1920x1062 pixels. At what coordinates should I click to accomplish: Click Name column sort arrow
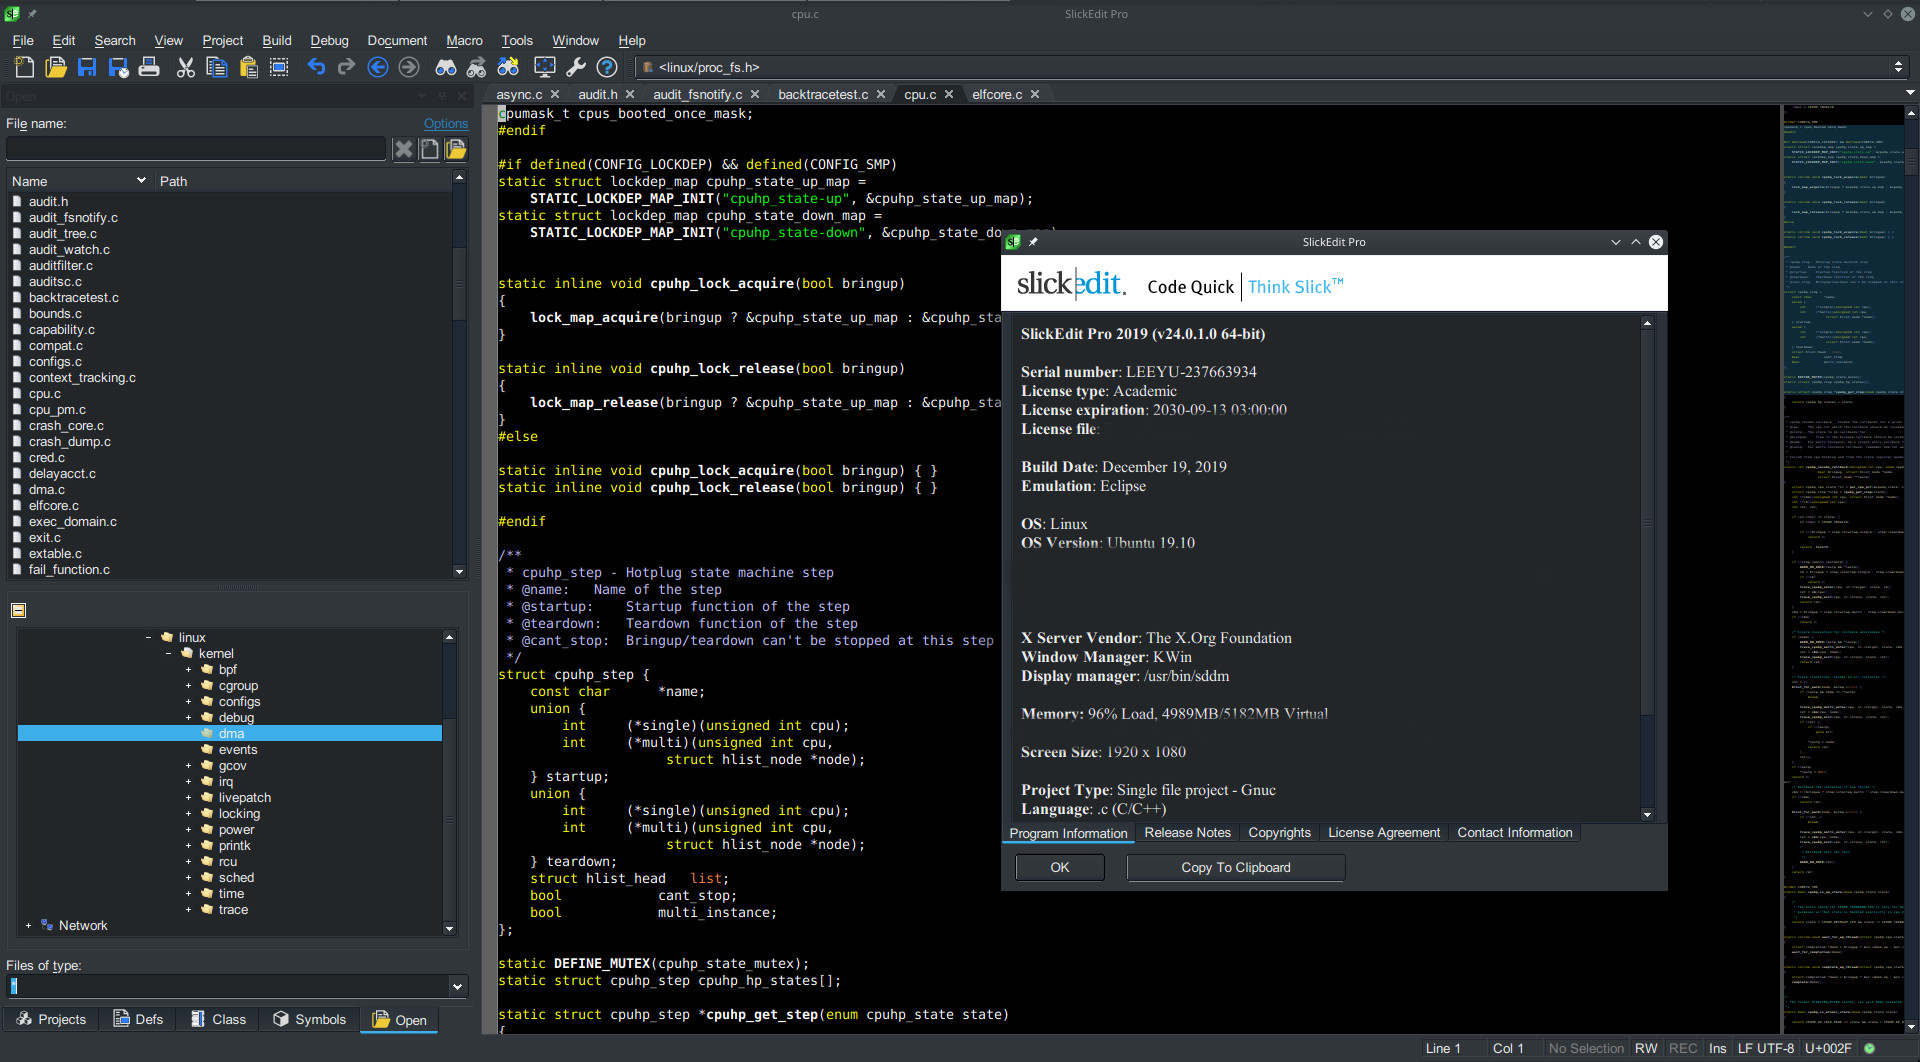coord(141,181)
